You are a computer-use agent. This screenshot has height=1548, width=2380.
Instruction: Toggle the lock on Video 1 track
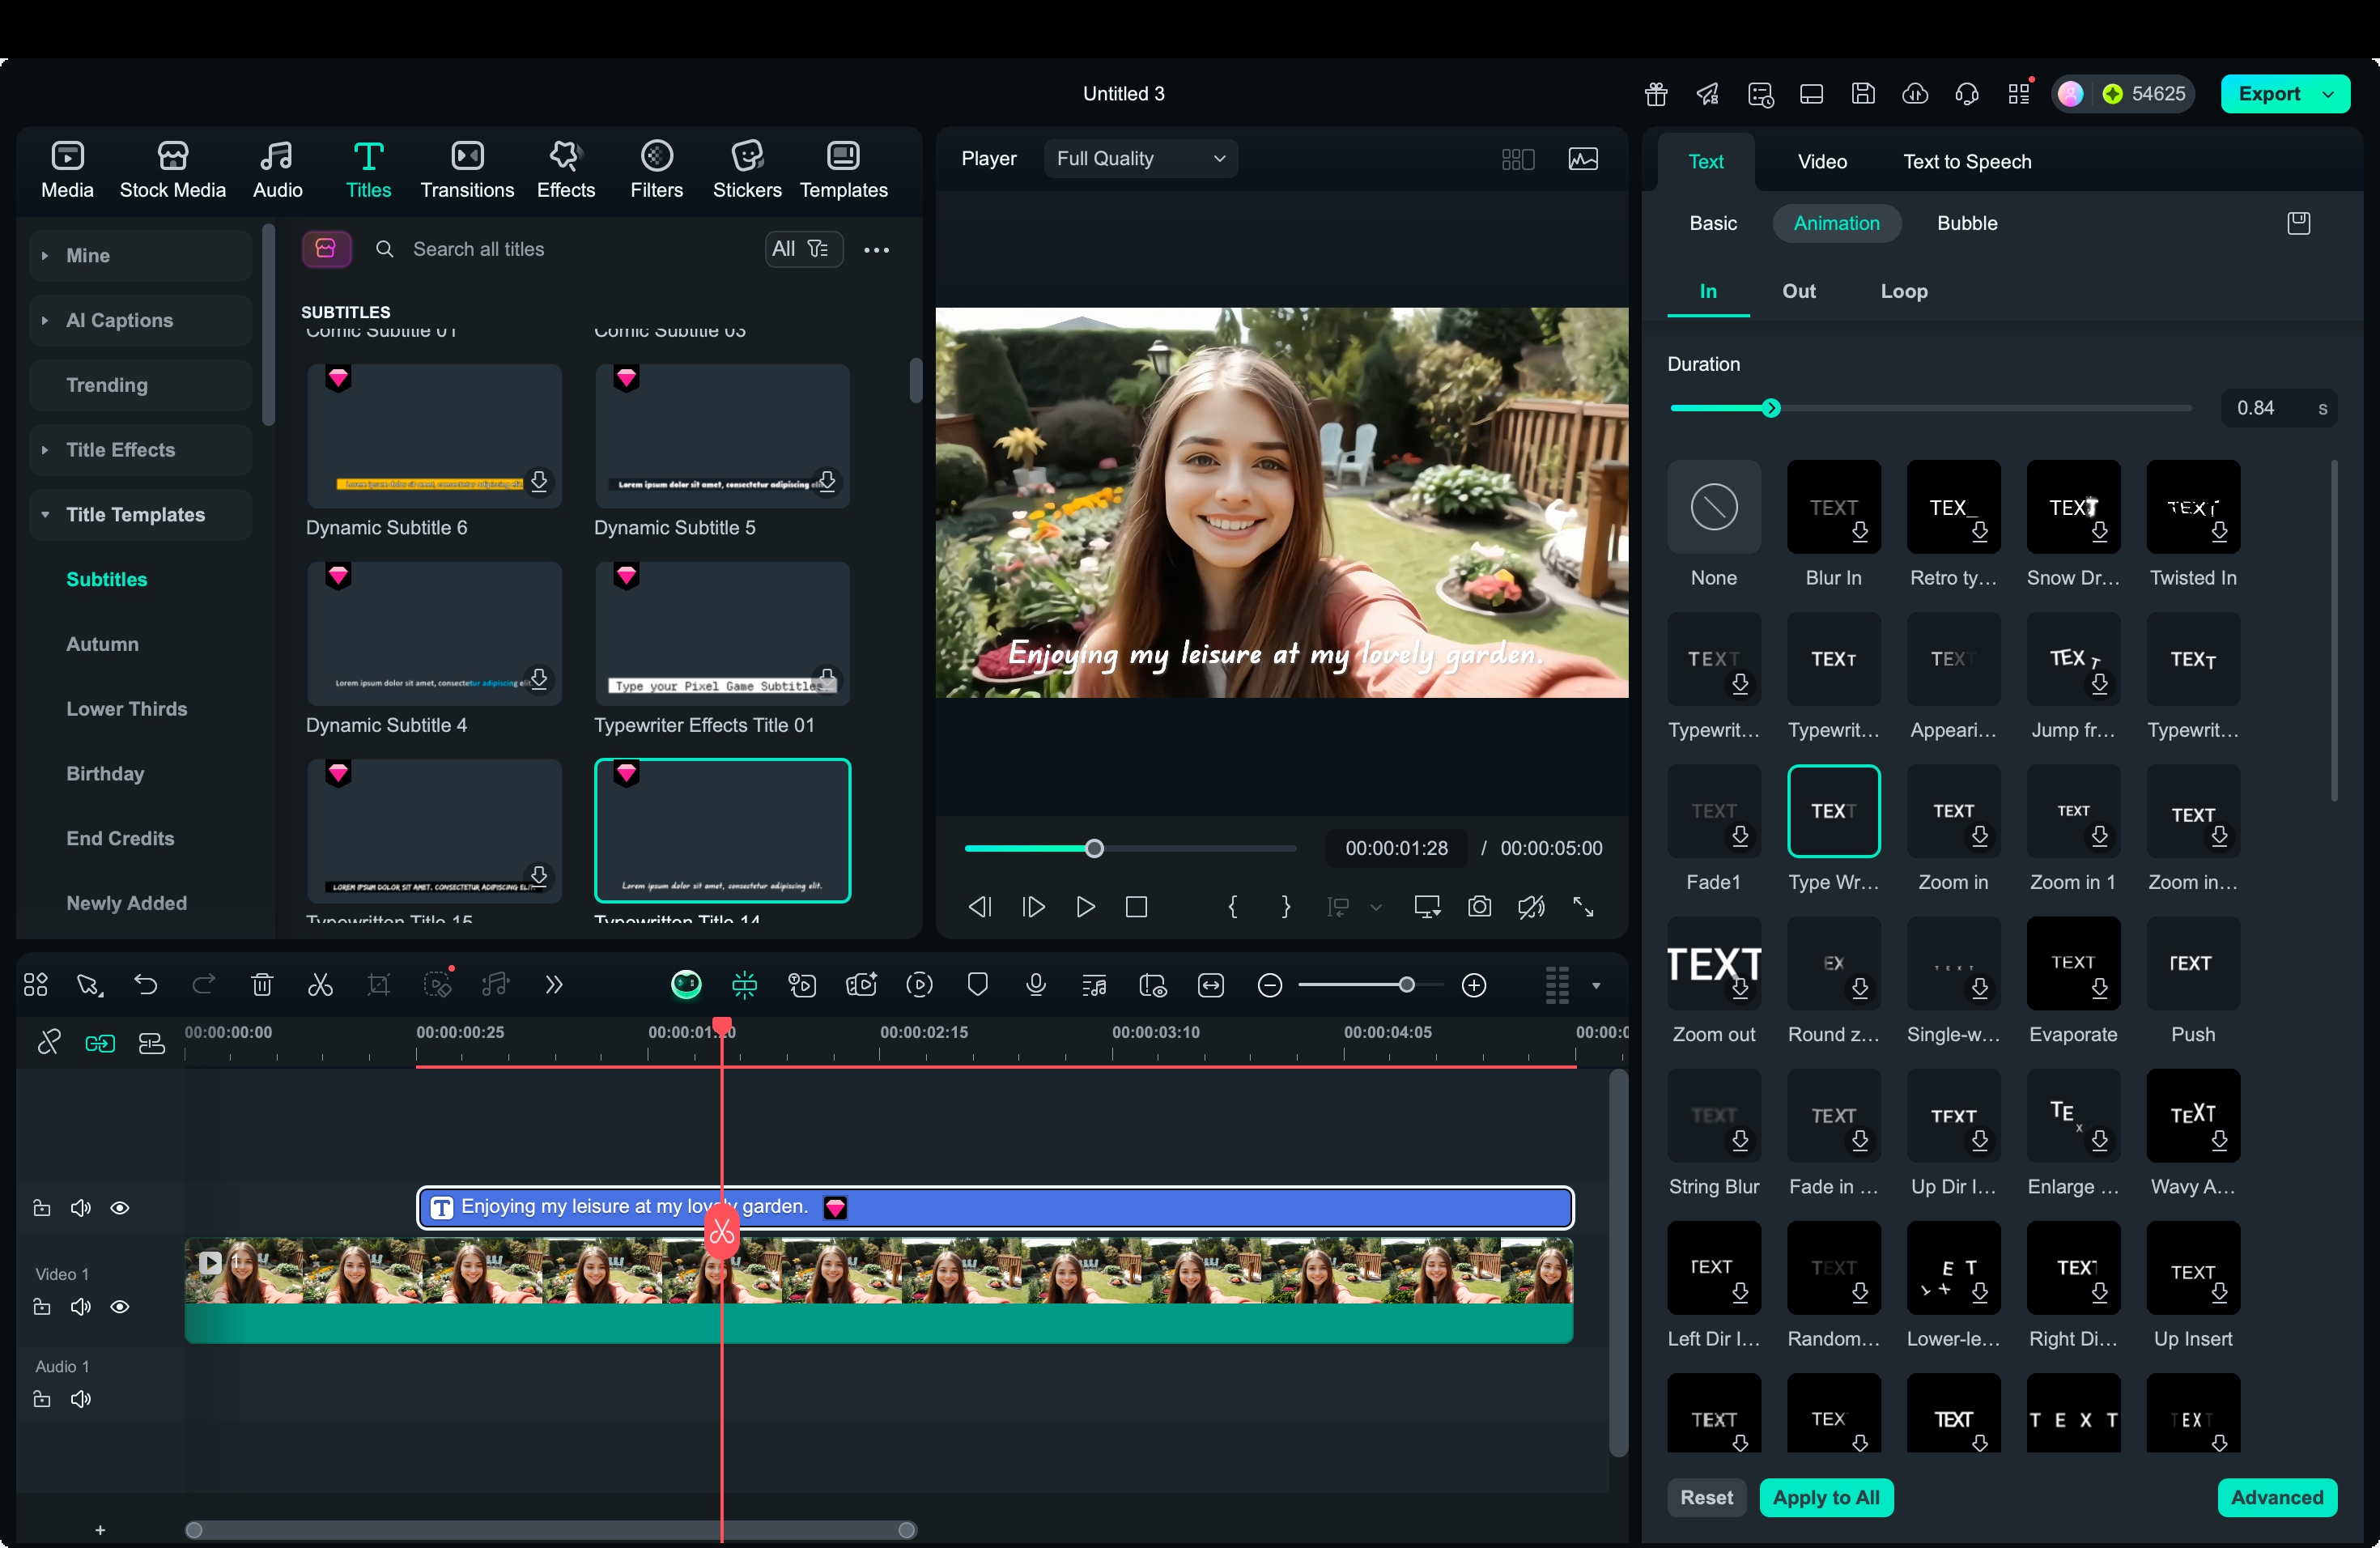pyautogui.click(x=42, y=1306)
